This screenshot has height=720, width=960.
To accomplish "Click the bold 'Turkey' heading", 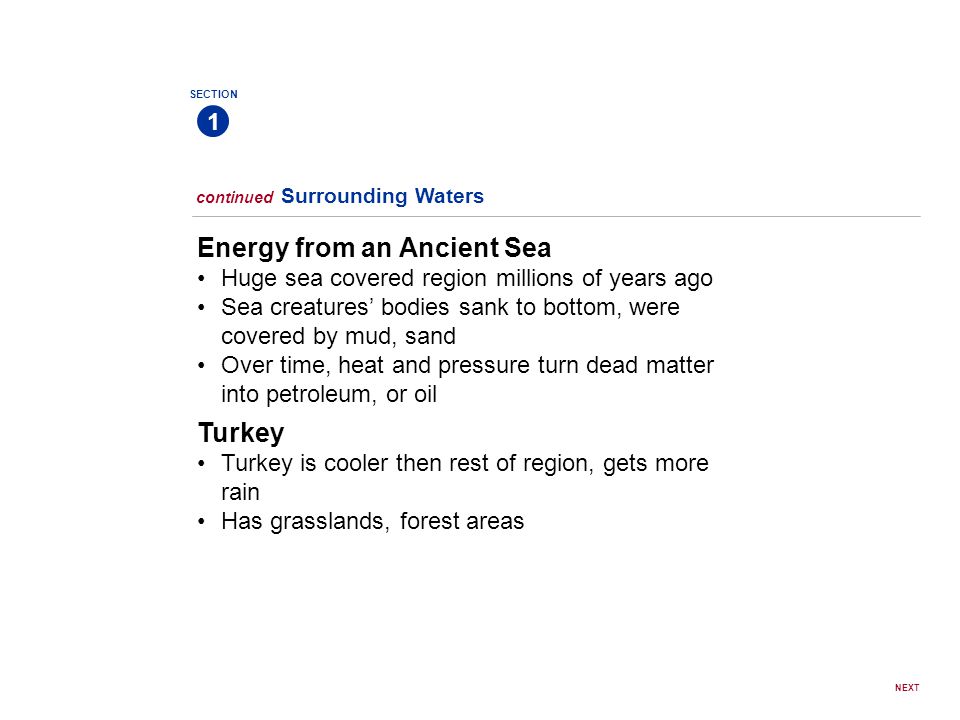I will click(241, 433).
